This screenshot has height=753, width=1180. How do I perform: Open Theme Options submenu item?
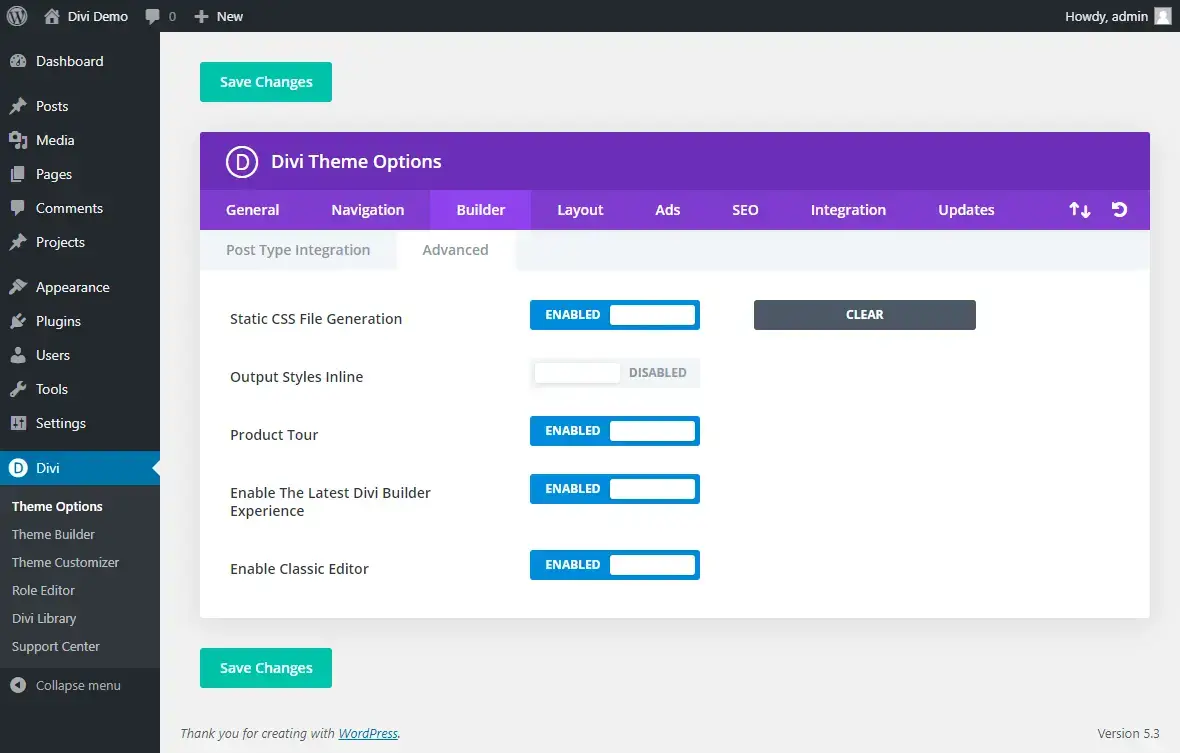57,506
